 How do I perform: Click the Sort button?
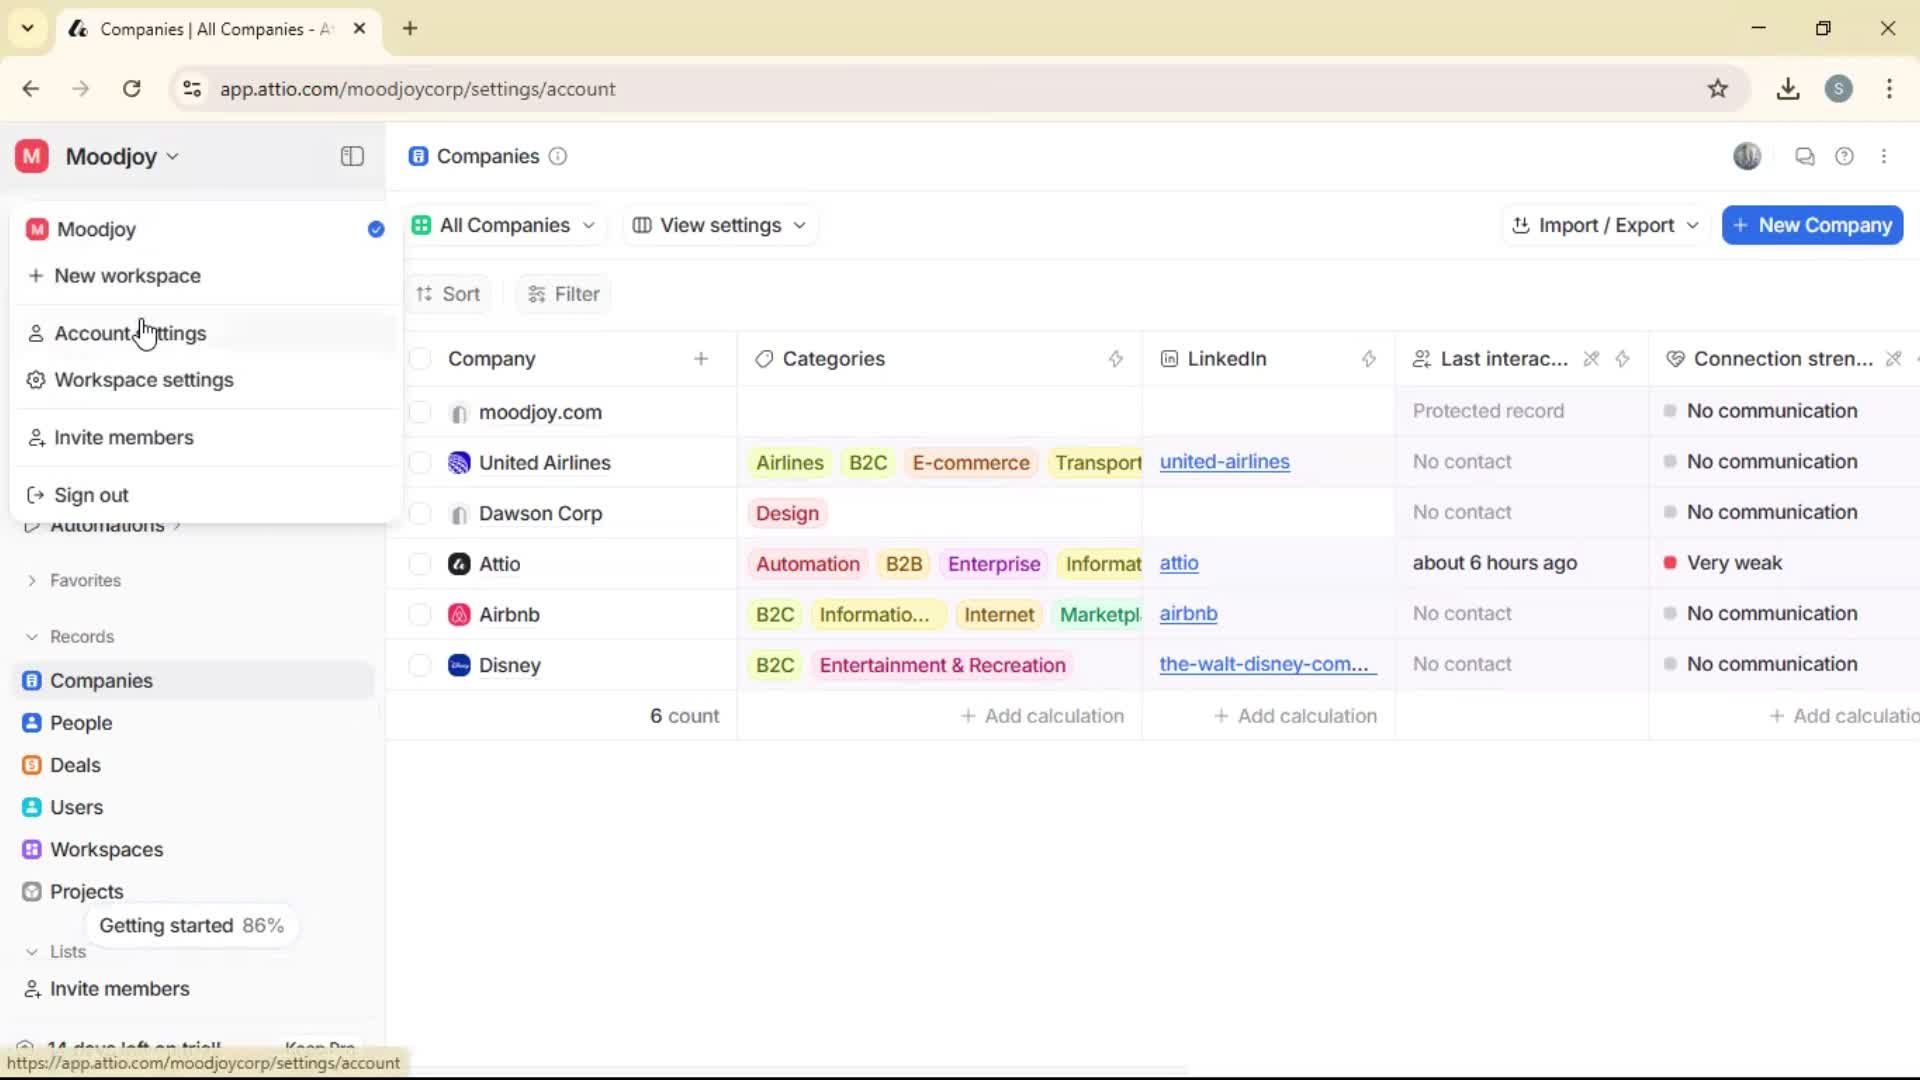coord(448,294)
